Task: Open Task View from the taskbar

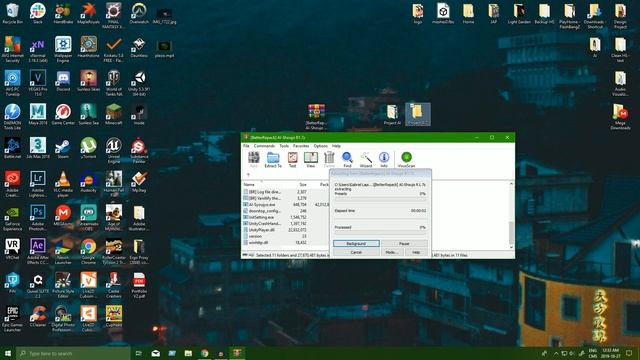Action: [x=138, y=353]
